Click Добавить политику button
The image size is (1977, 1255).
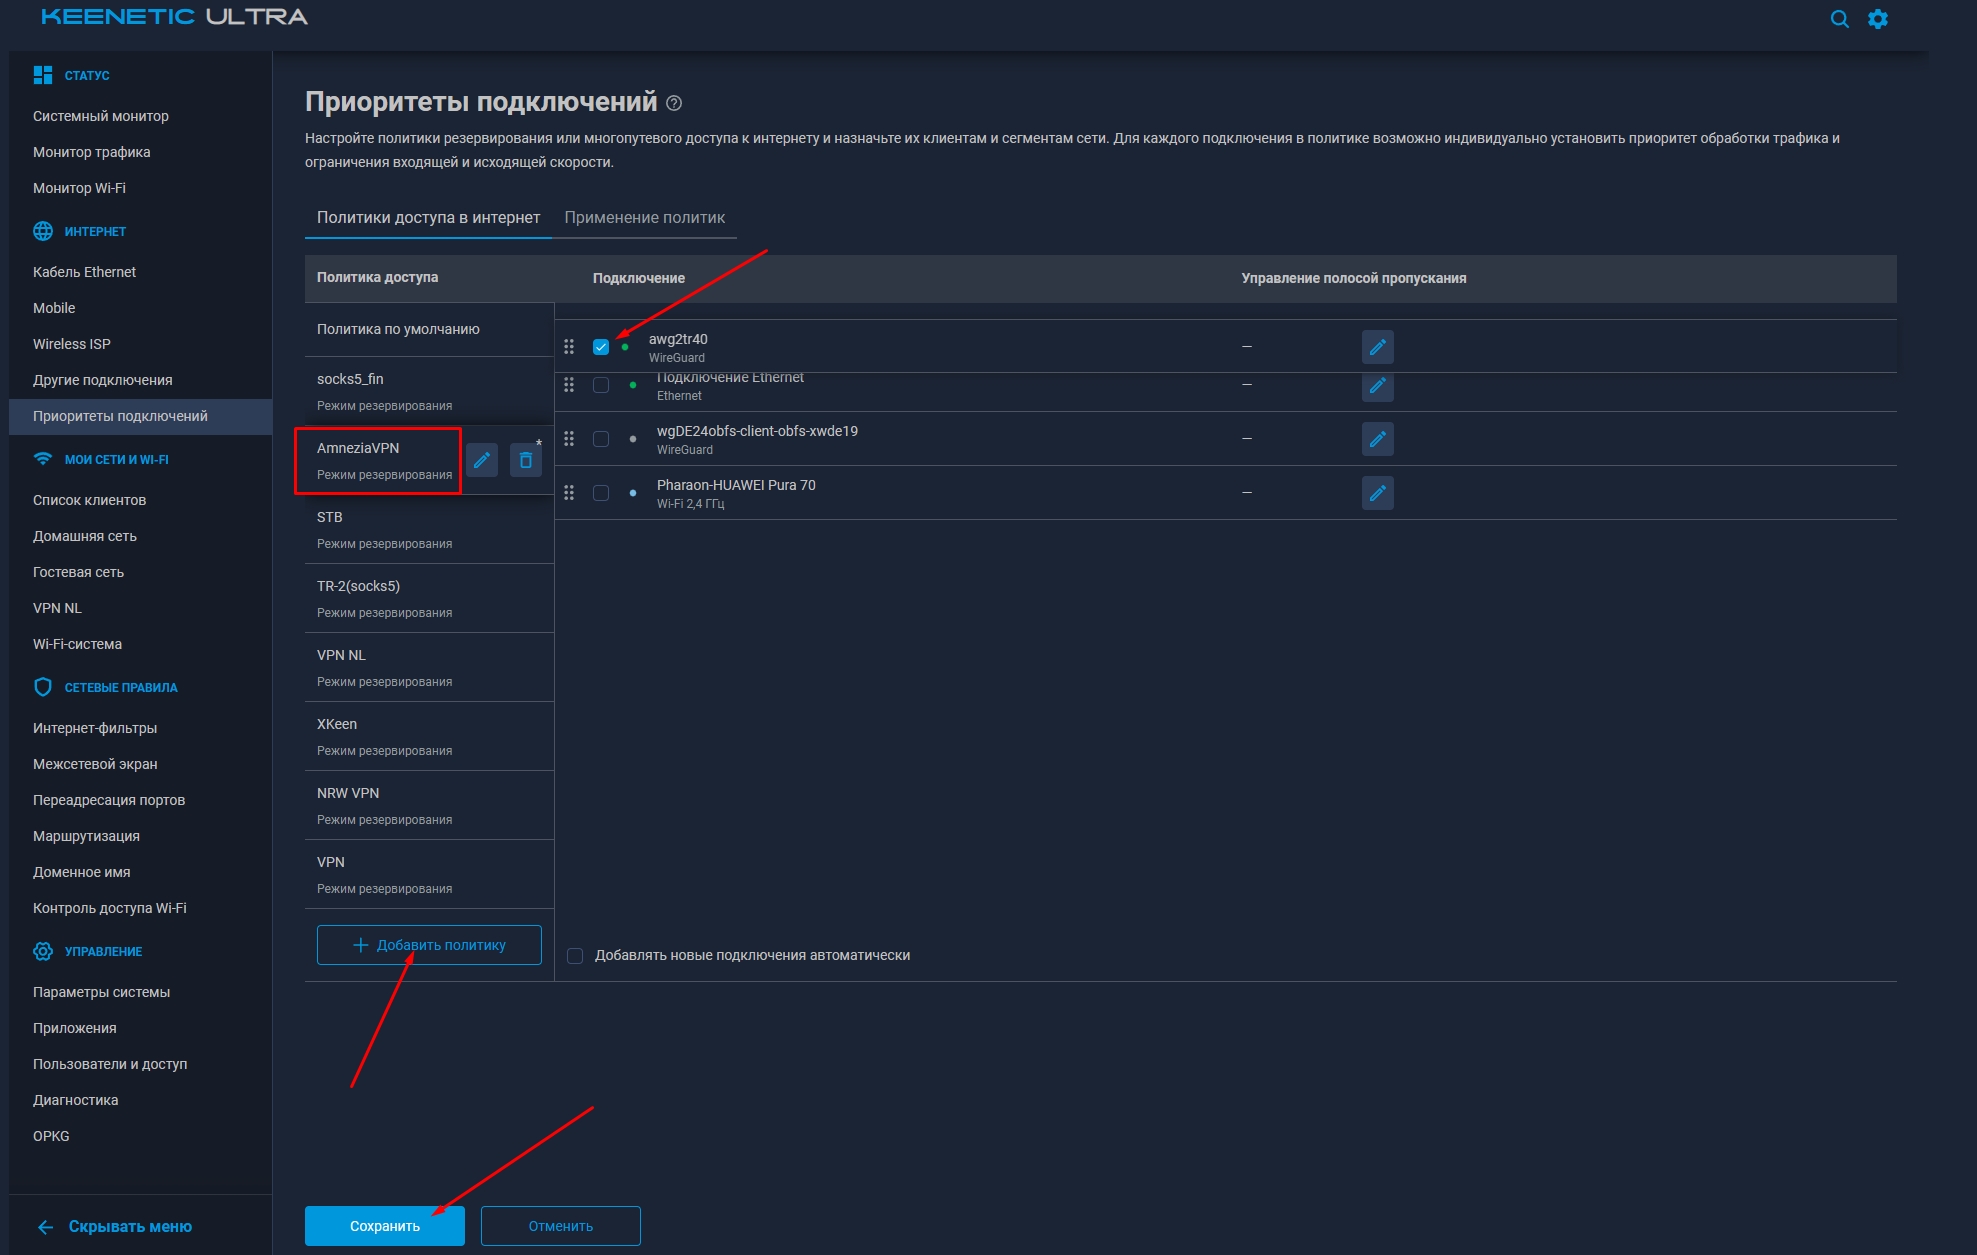pos(429,945)
